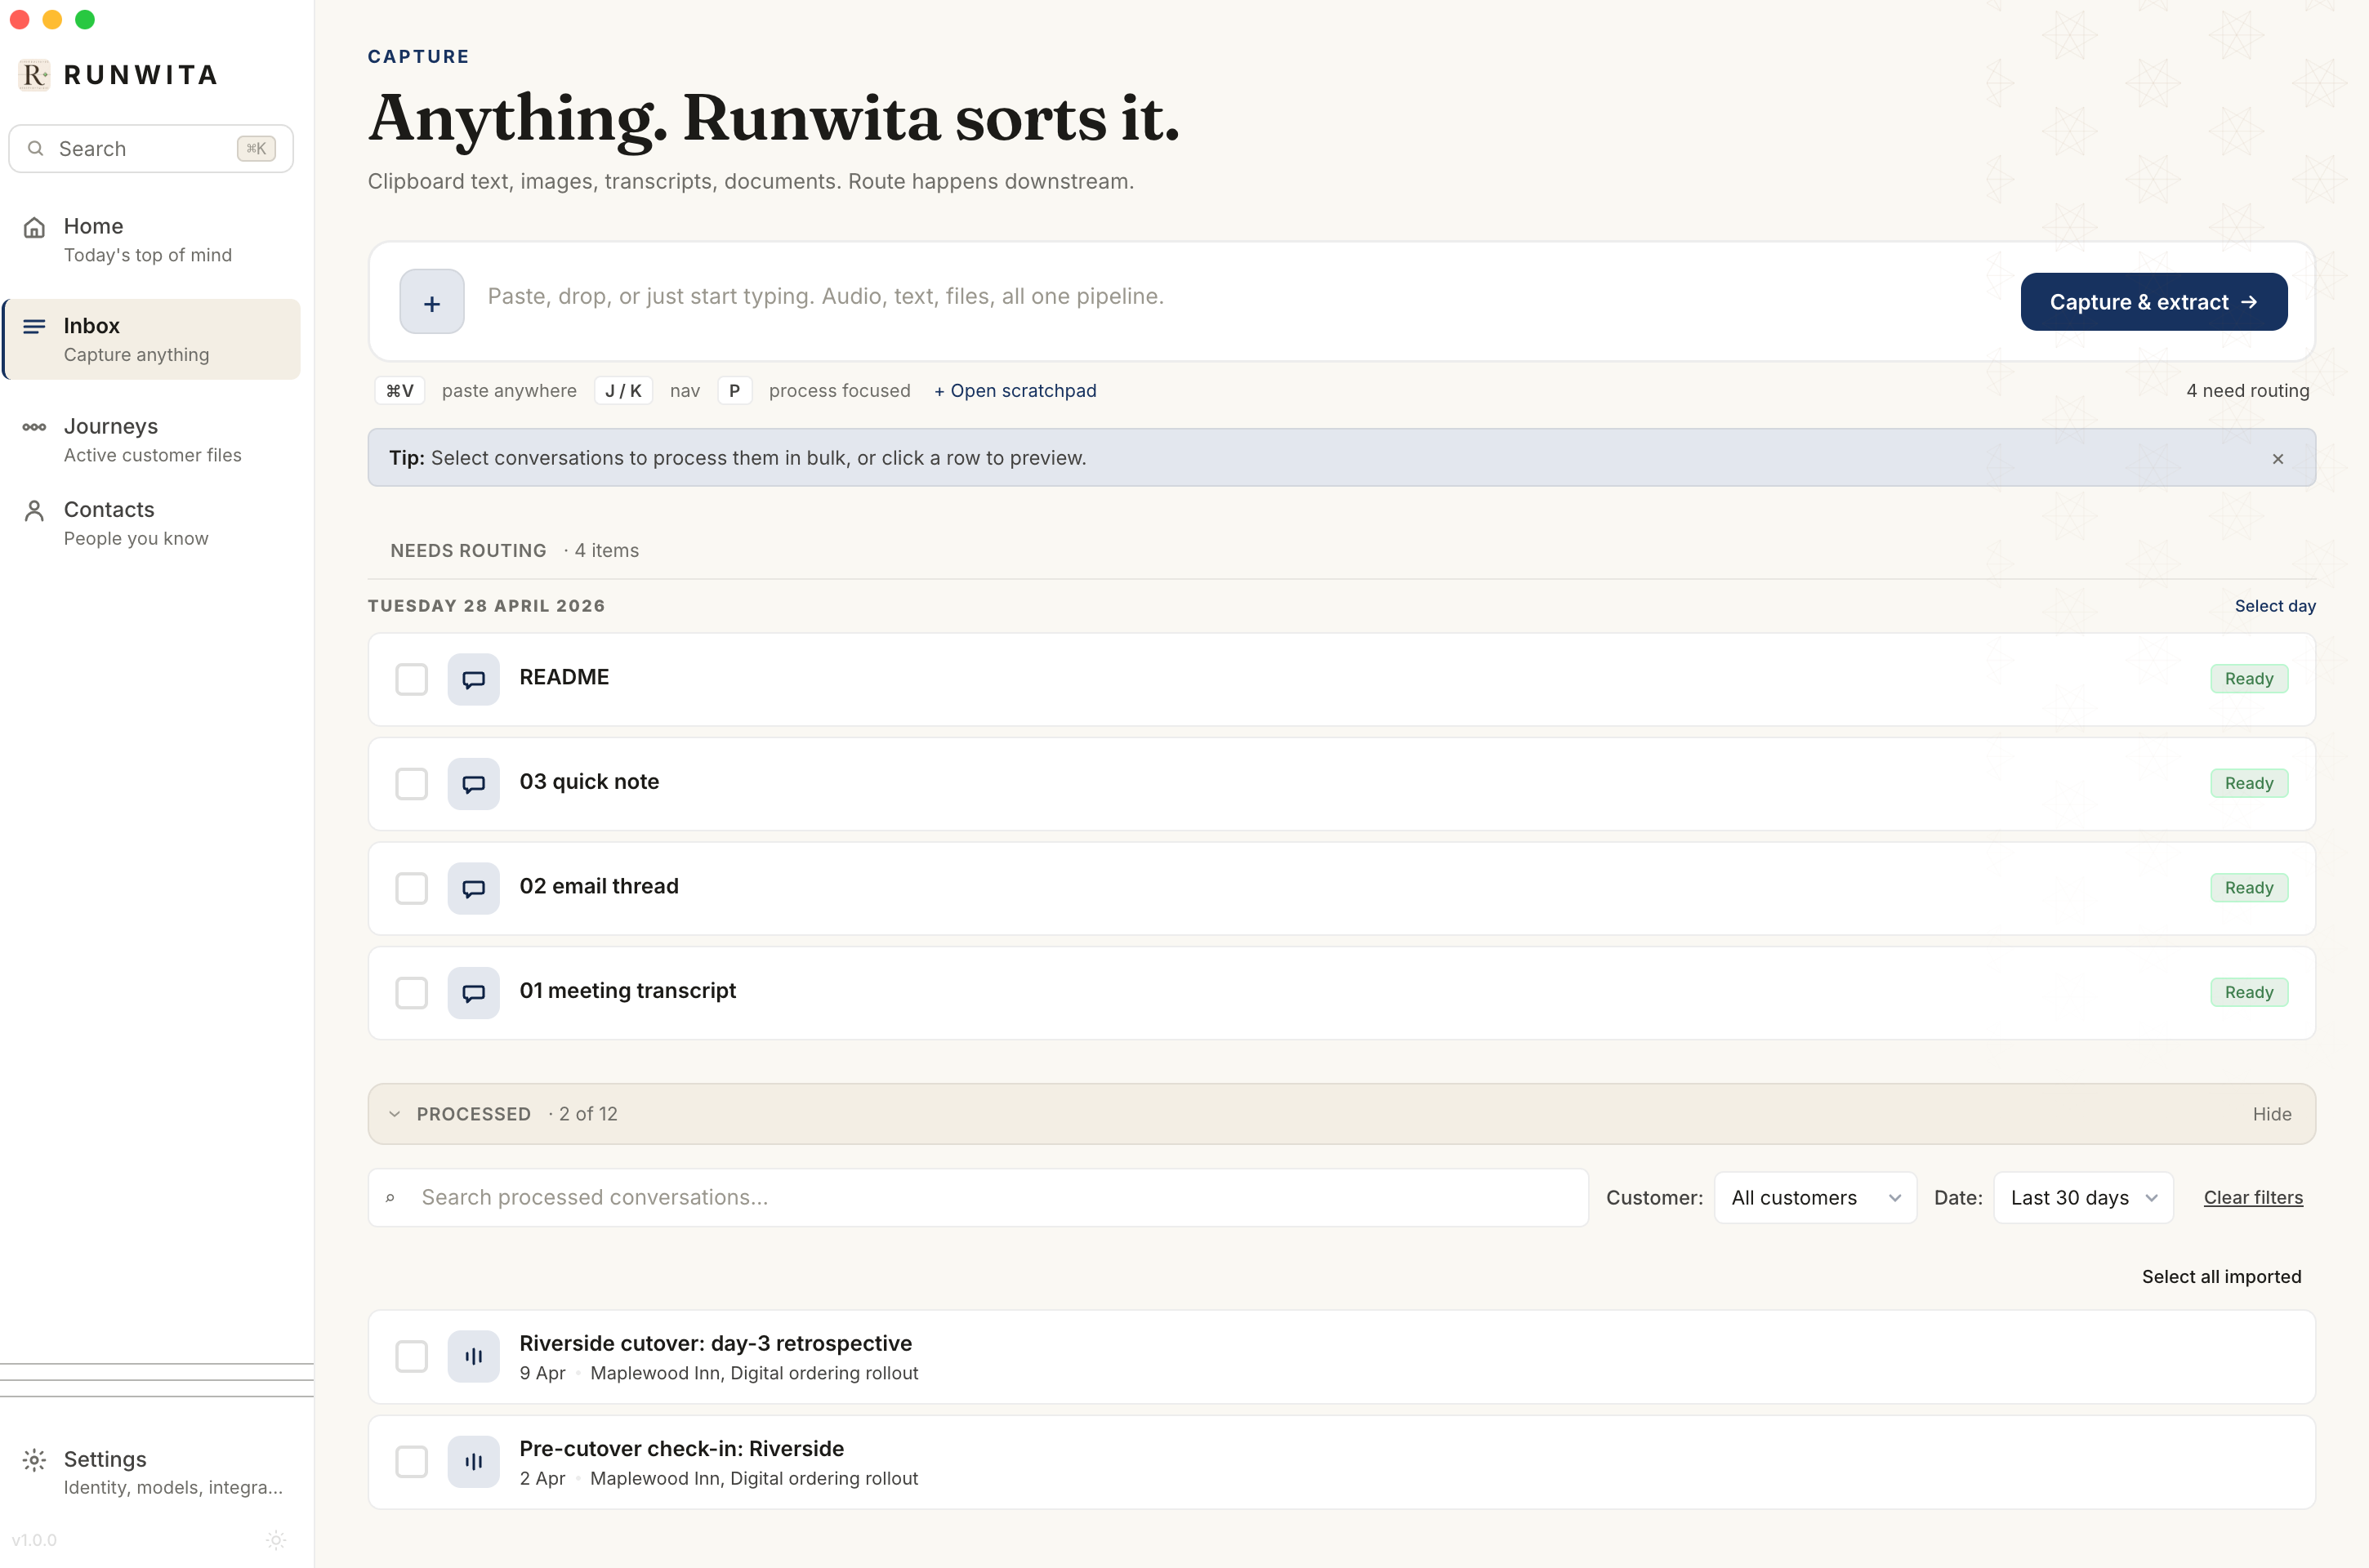2369x1568 pixels.
Task: Click the theme sun icon at bottom
Action: [x=276, y=1540]
